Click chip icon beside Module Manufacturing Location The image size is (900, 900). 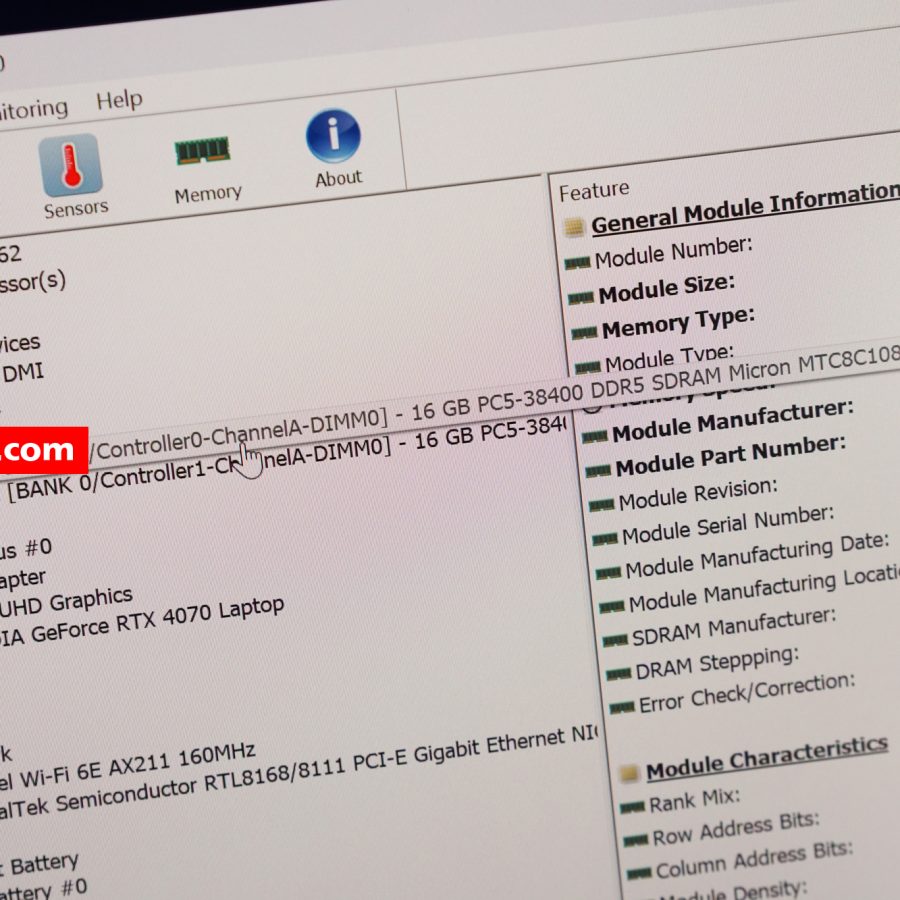point(612,607)
